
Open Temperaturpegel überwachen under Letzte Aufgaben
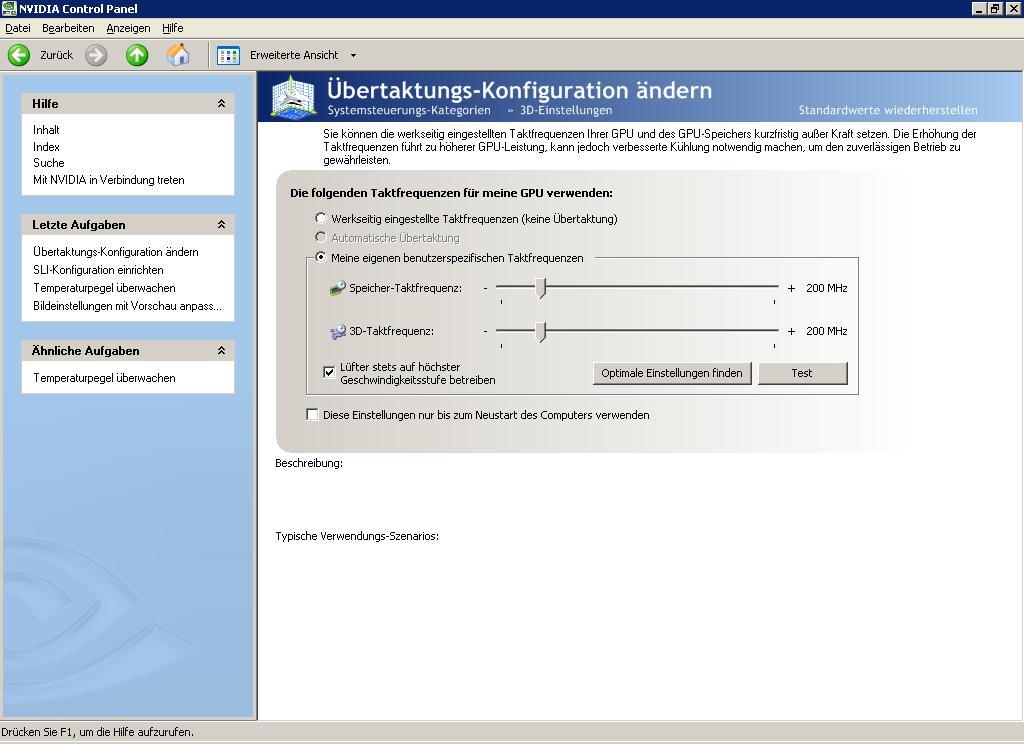104,288
